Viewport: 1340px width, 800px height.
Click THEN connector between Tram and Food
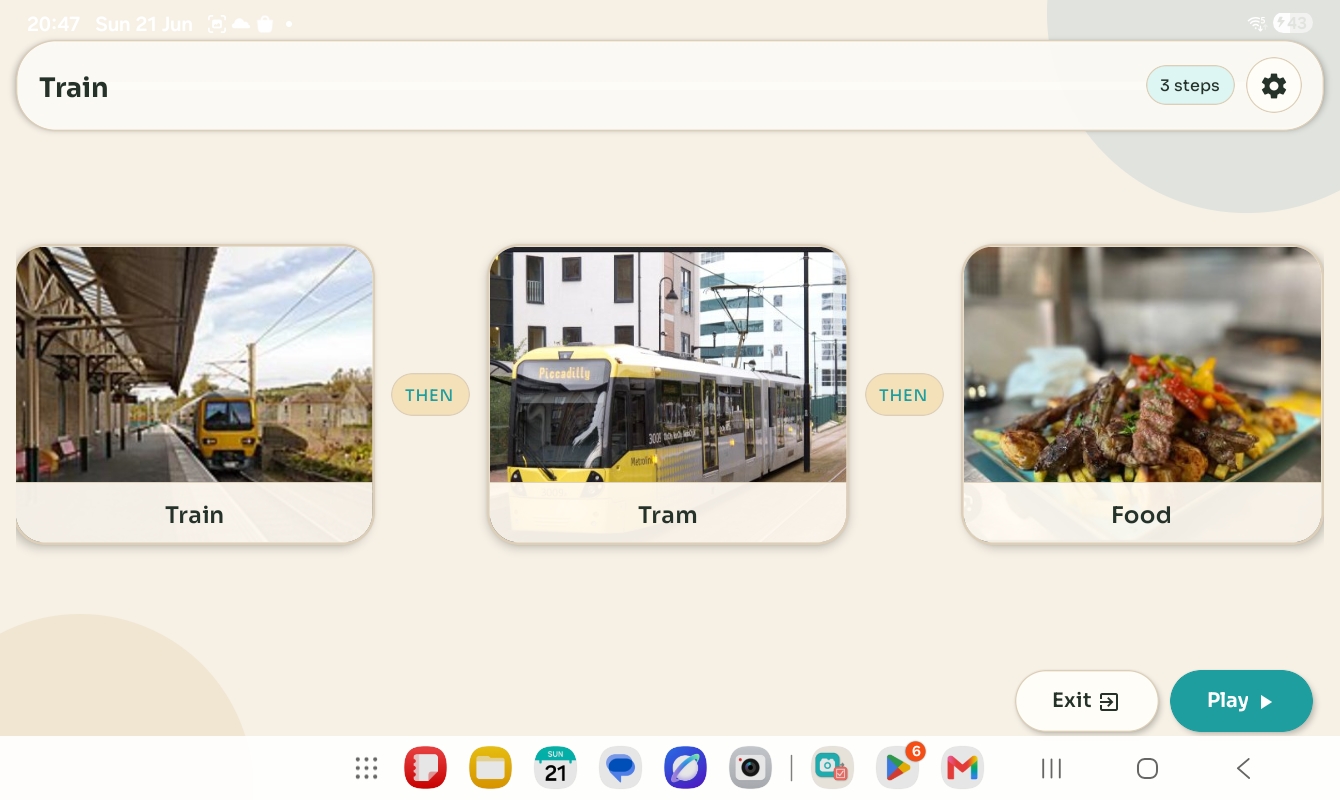click(x=904, y=395)
